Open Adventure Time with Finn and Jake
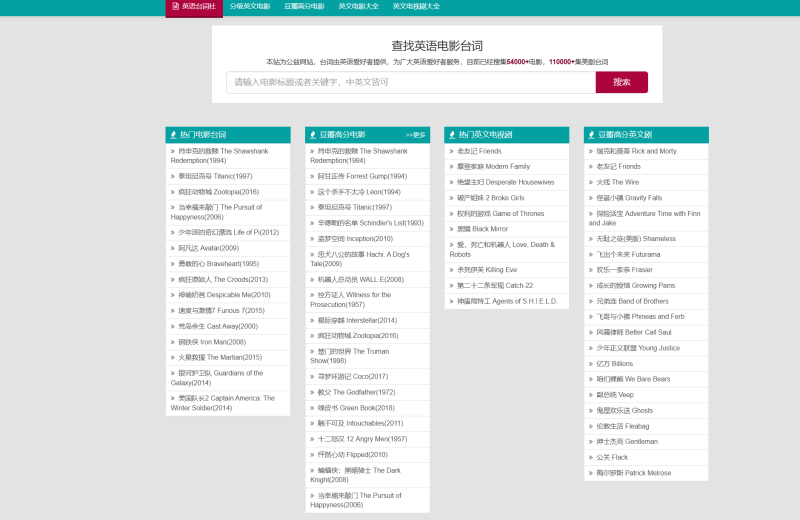This screenshot has width=800, height=520. (x=645, y=219)
